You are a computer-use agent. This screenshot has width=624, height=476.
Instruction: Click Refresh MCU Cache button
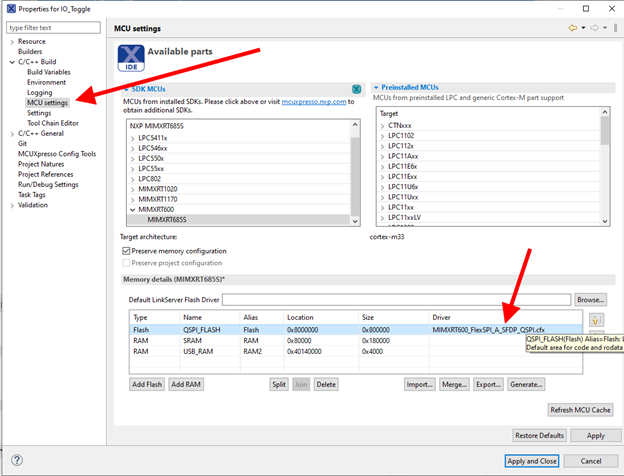click(580, 410)
